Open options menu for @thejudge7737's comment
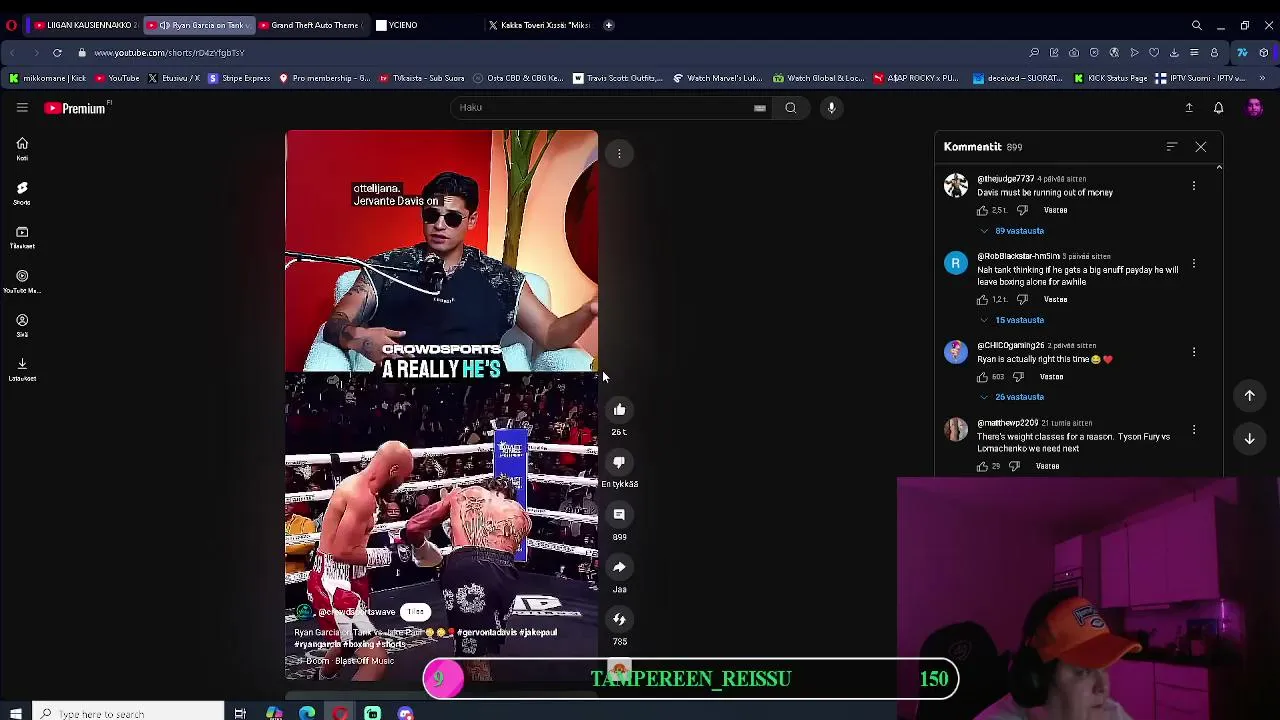 click(1194, 186)
